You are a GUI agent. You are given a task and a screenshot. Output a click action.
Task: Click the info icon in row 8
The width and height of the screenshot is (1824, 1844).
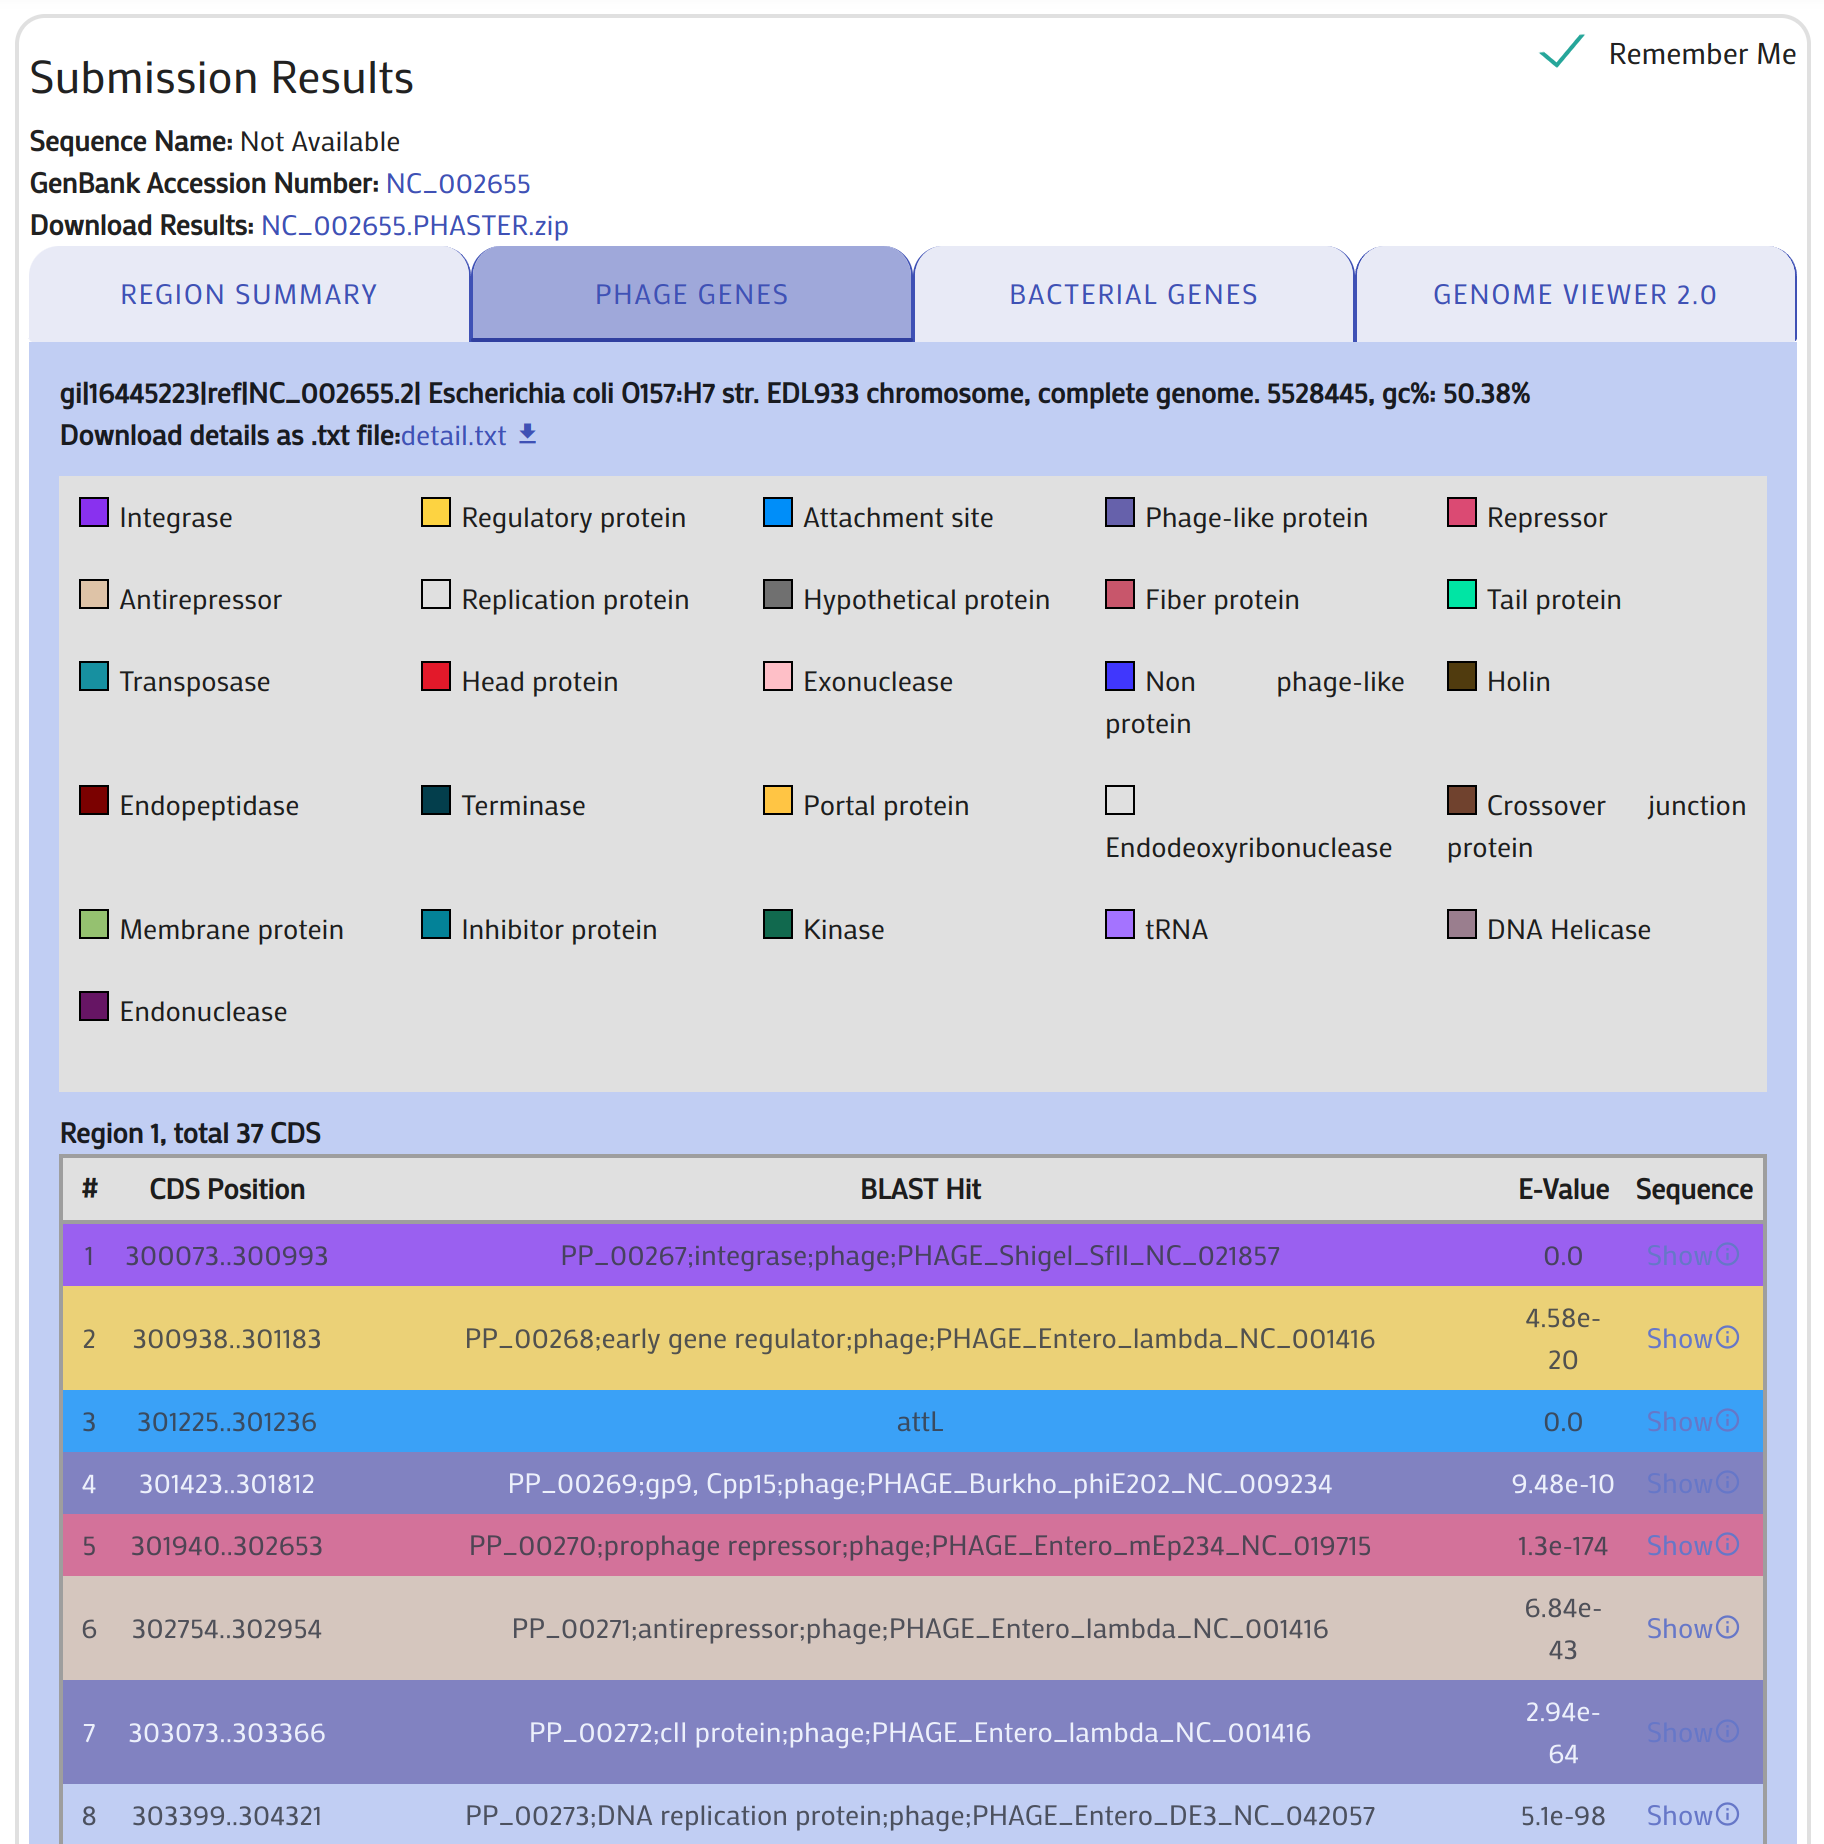(1727, 1814)
